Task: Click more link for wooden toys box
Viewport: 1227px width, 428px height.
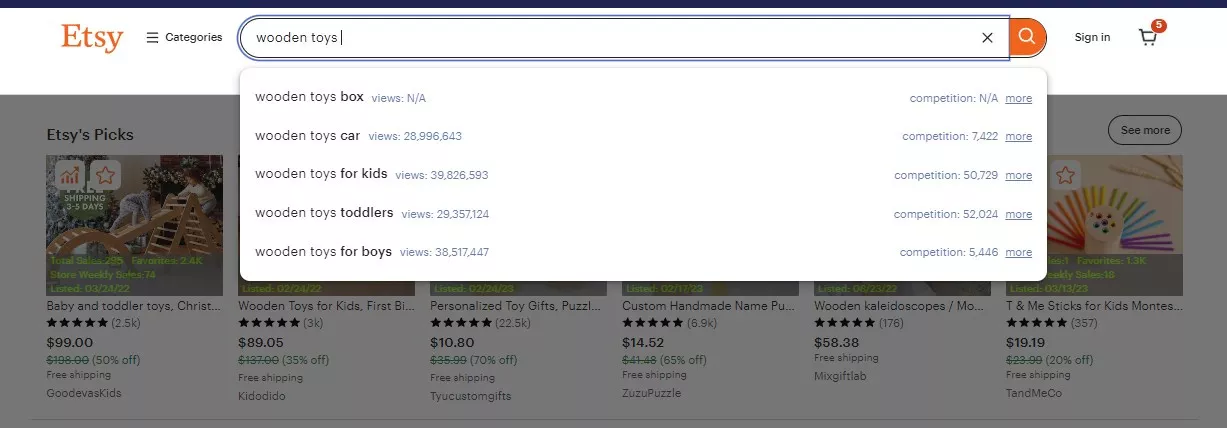Action: pyautogui.click(x=1018, y=98)
